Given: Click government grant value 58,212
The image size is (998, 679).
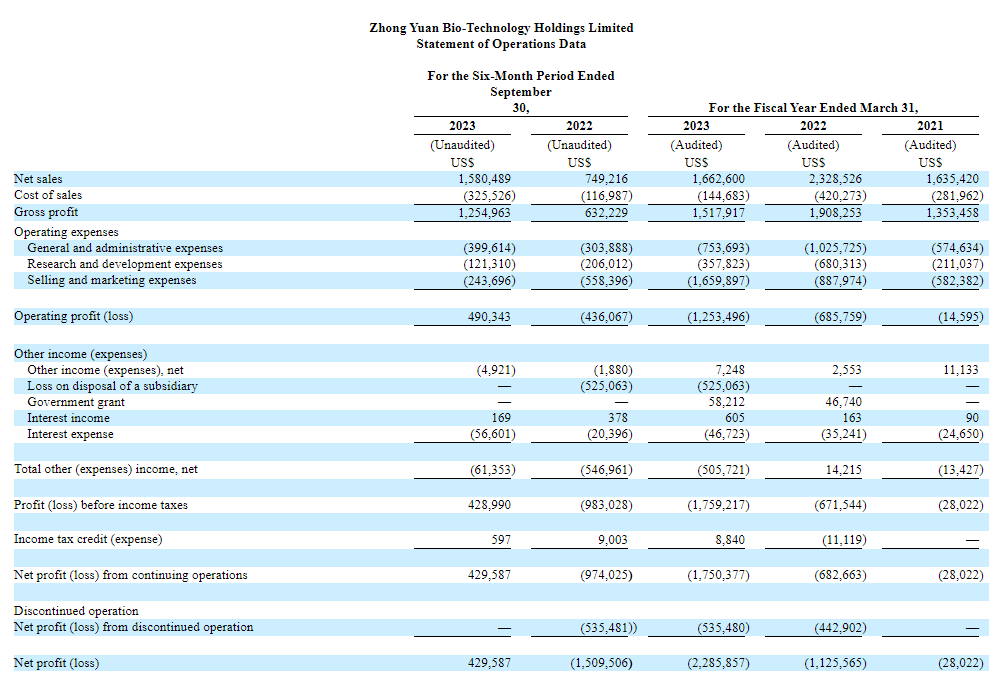Looking at the screenshot, I should (726, 402).
